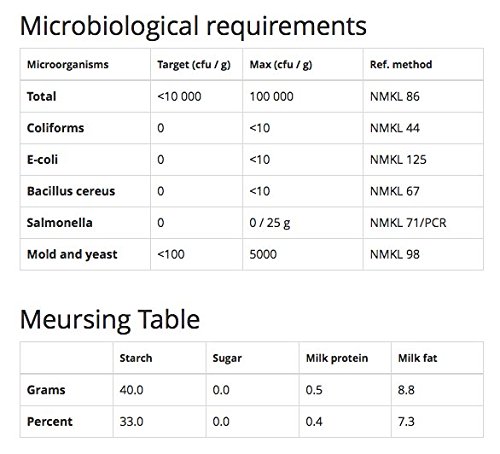Select the Coliforms row label

point(55,128)
